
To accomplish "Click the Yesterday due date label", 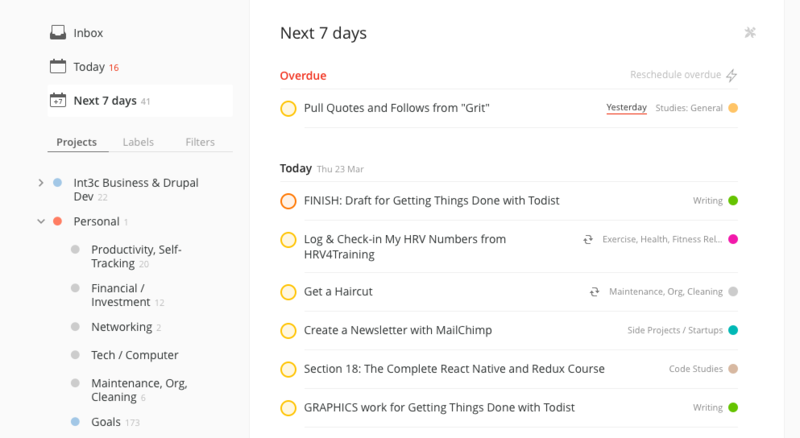I will (626, 107).
